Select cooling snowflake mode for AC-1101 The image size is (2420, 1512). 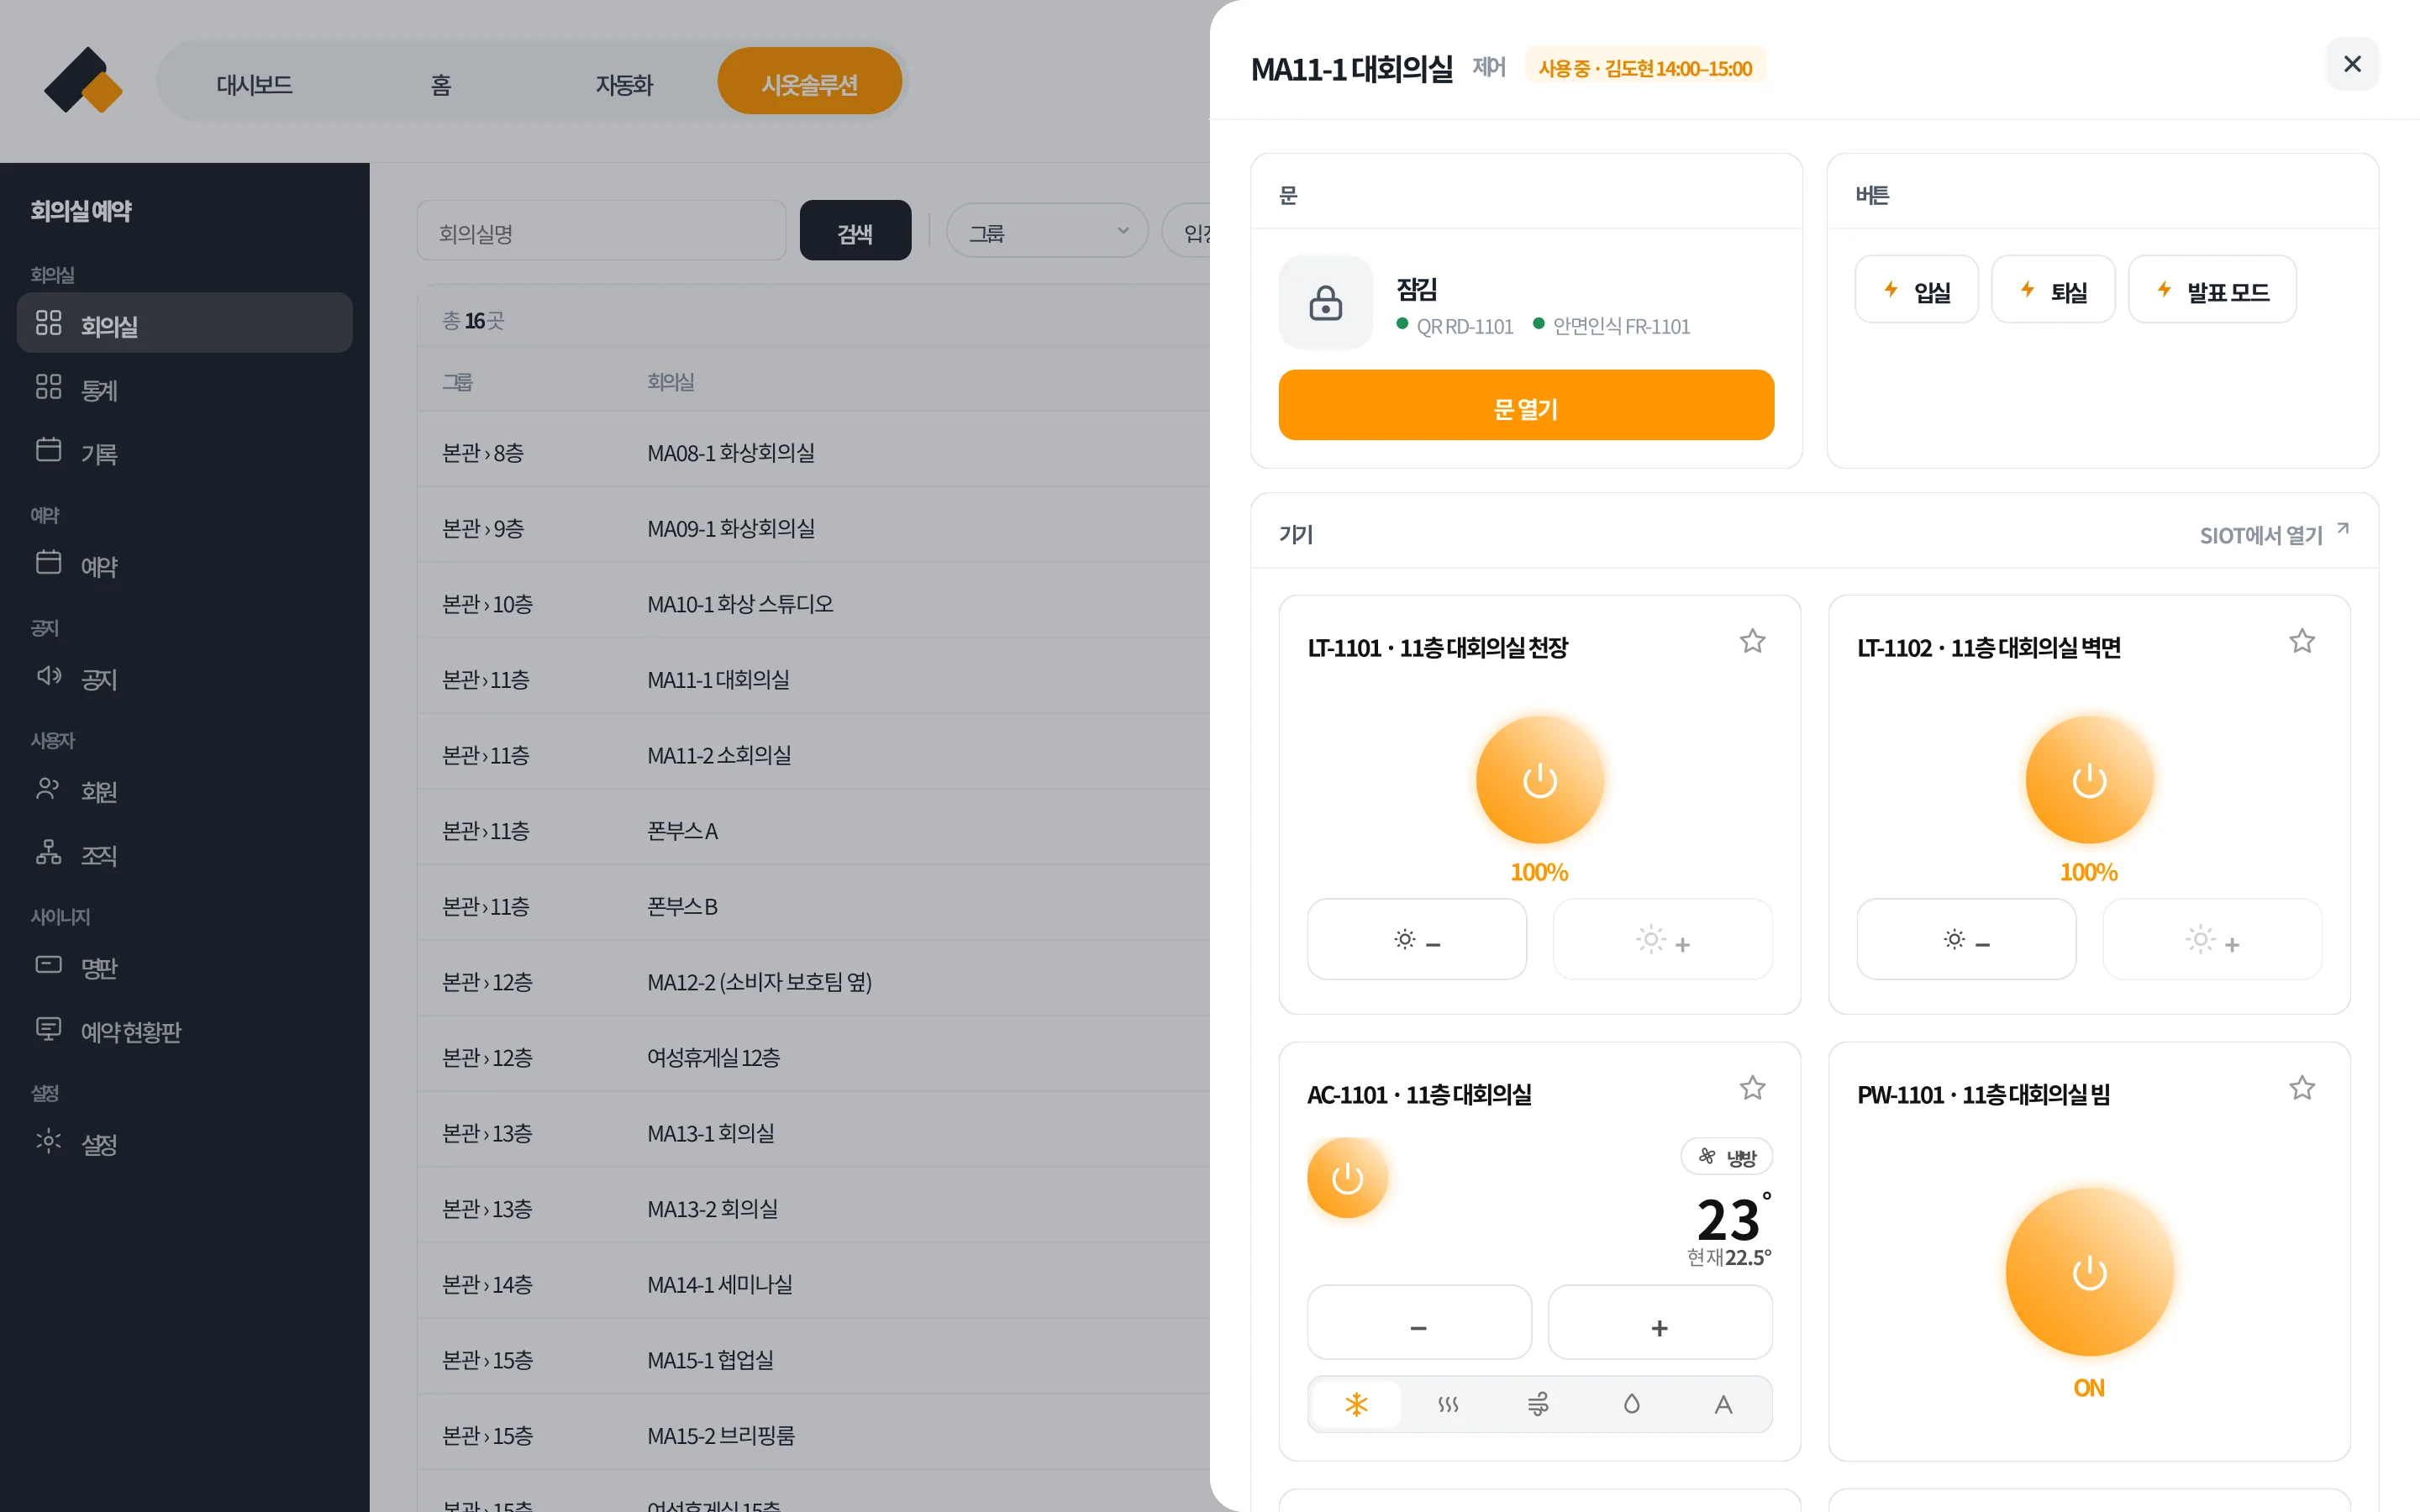(1356, 1404)
